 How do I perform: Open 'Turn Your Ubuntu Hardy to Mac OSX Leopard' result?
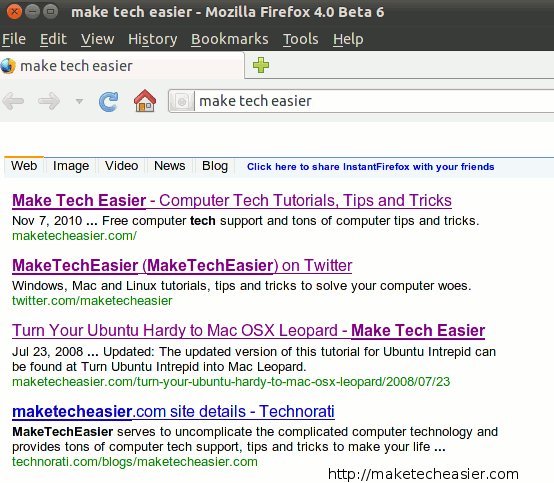248,331
